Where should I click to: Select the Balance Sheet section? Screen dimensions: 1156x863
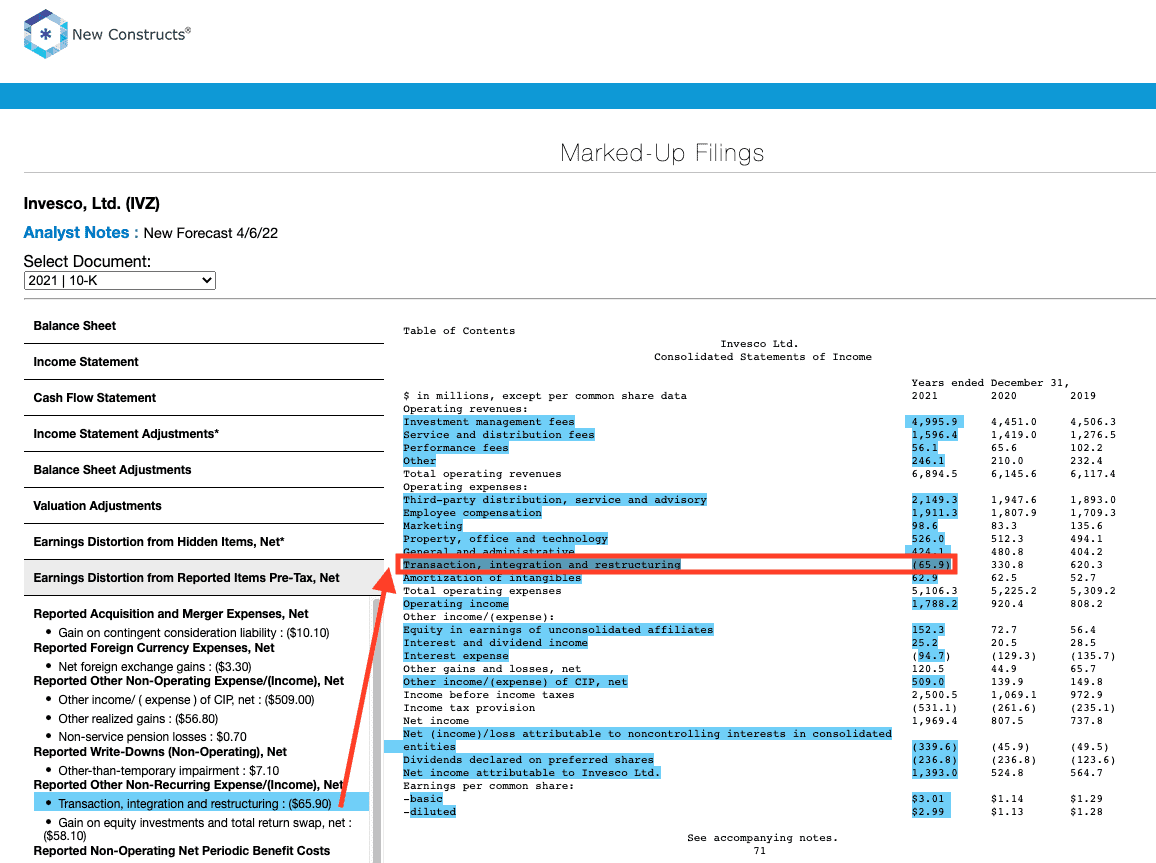click(203, 326)
